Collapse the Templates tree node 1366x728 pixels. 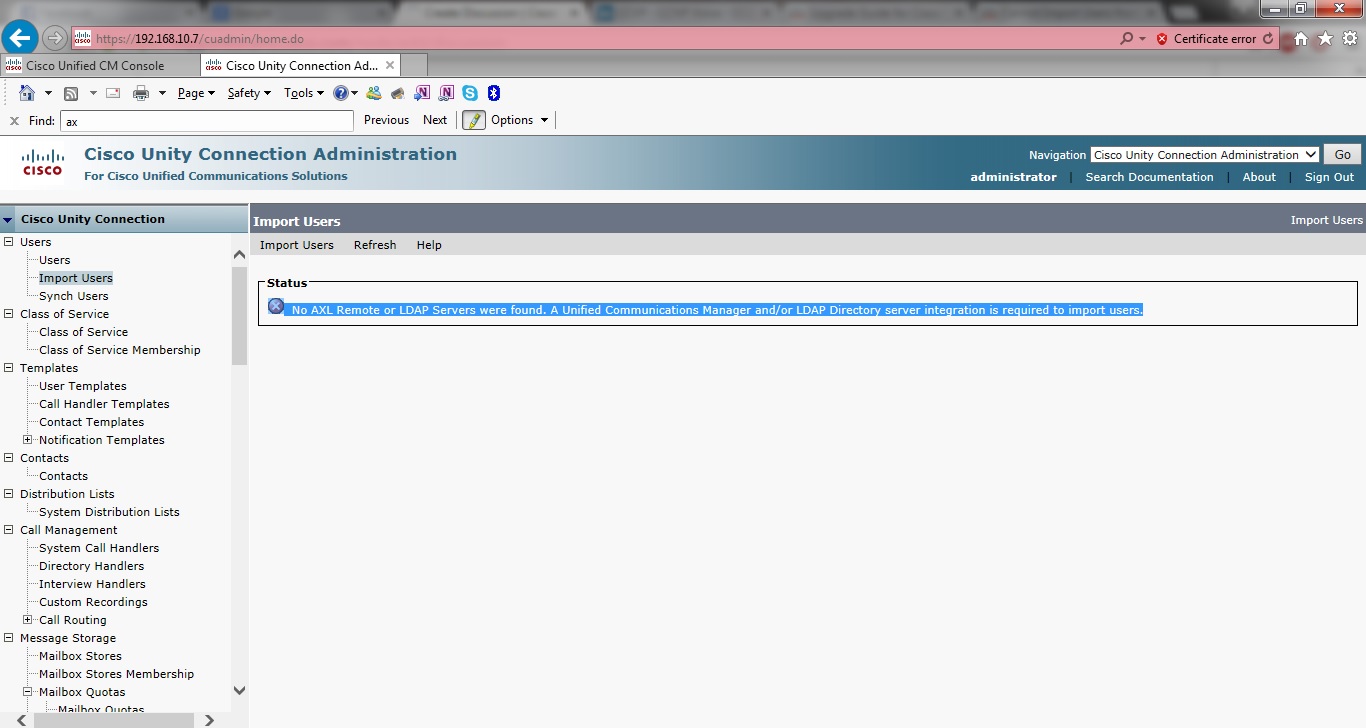pyautogui.click(x=9, y=368)
